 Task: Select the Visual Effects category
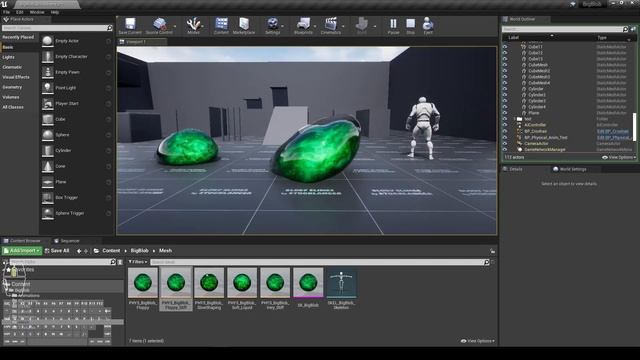pos(16,77)
